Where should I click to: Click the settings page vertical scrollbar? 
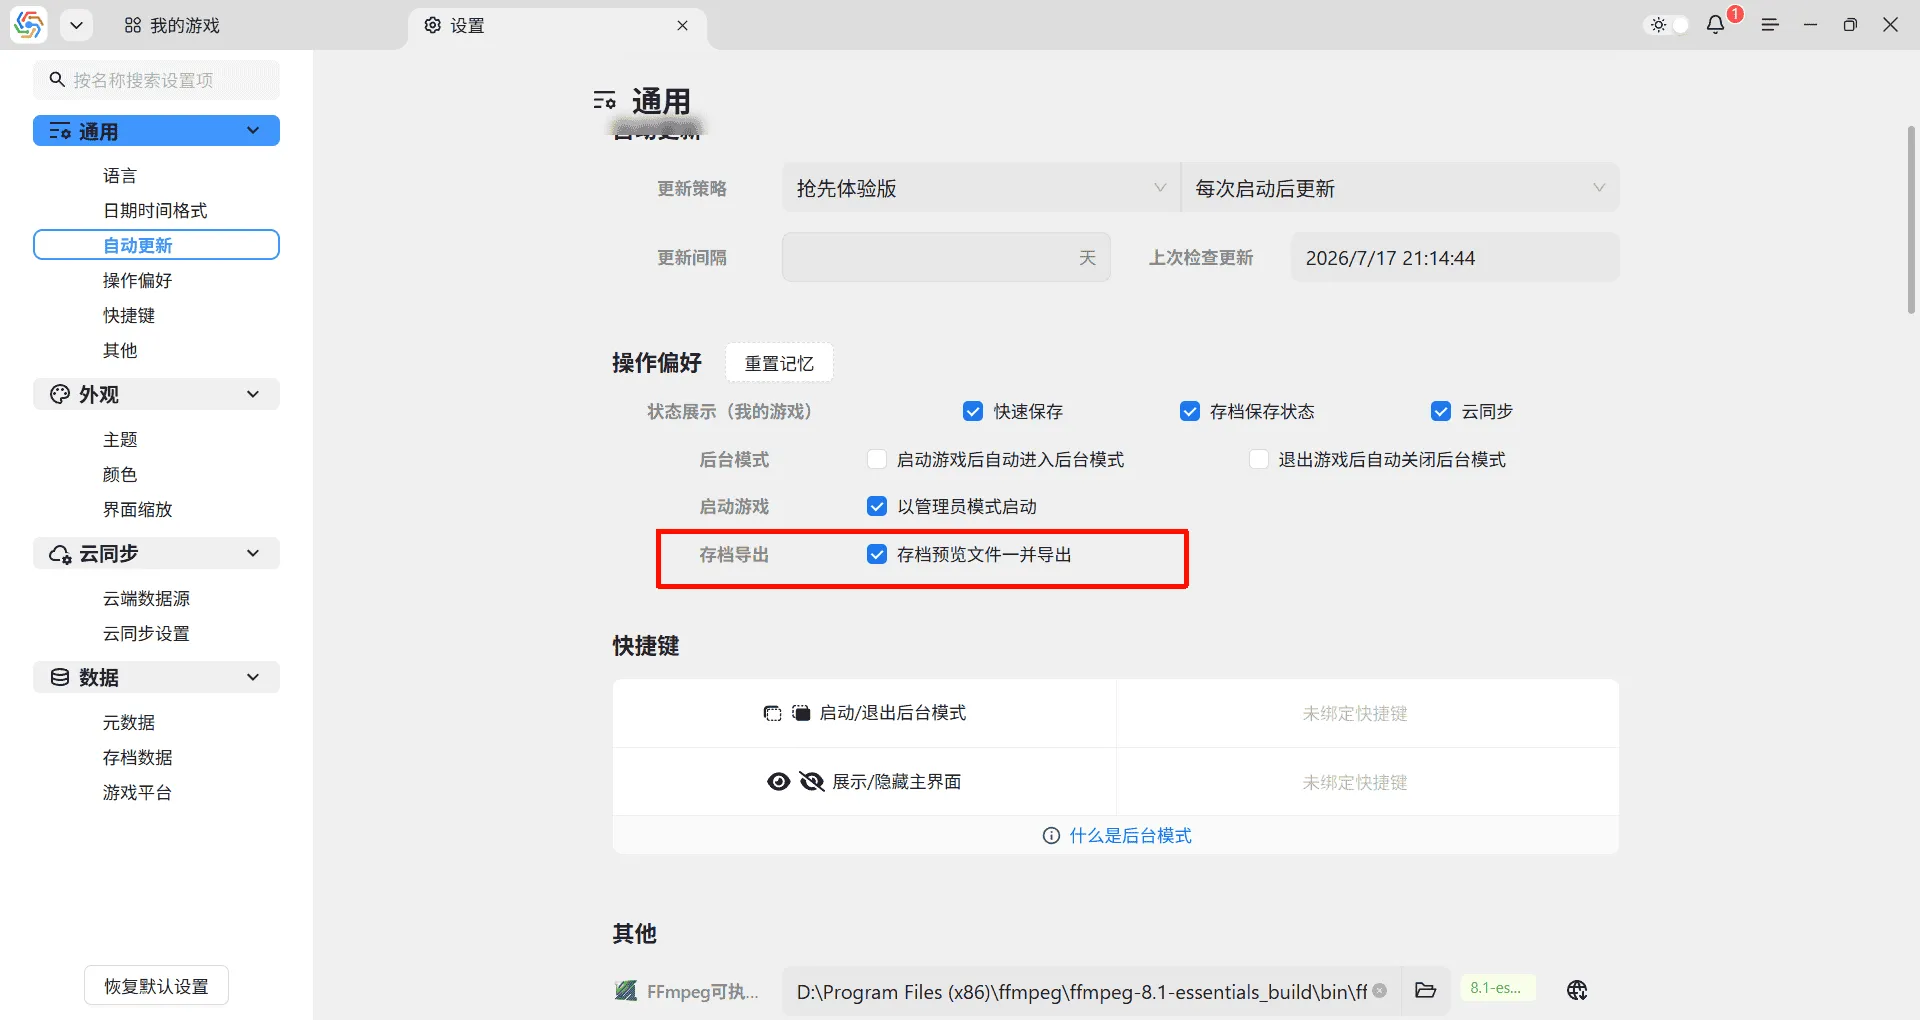[x=1911, y=220]
